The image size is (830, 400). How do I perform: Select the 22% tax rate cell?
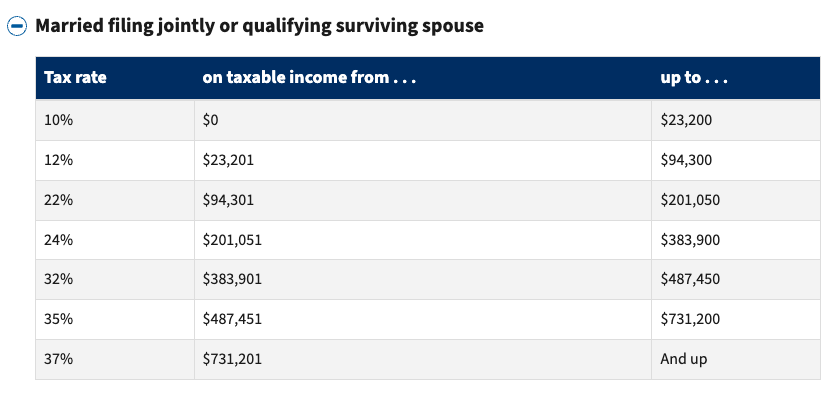(x=59, y=199)
